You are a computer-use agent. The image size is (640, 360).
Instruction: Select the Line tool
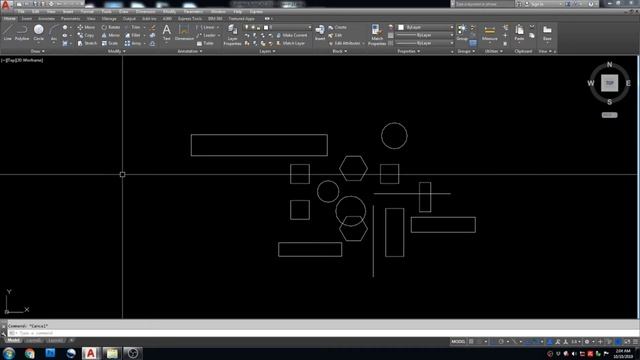pyautogui.click(x=8, y=32)
